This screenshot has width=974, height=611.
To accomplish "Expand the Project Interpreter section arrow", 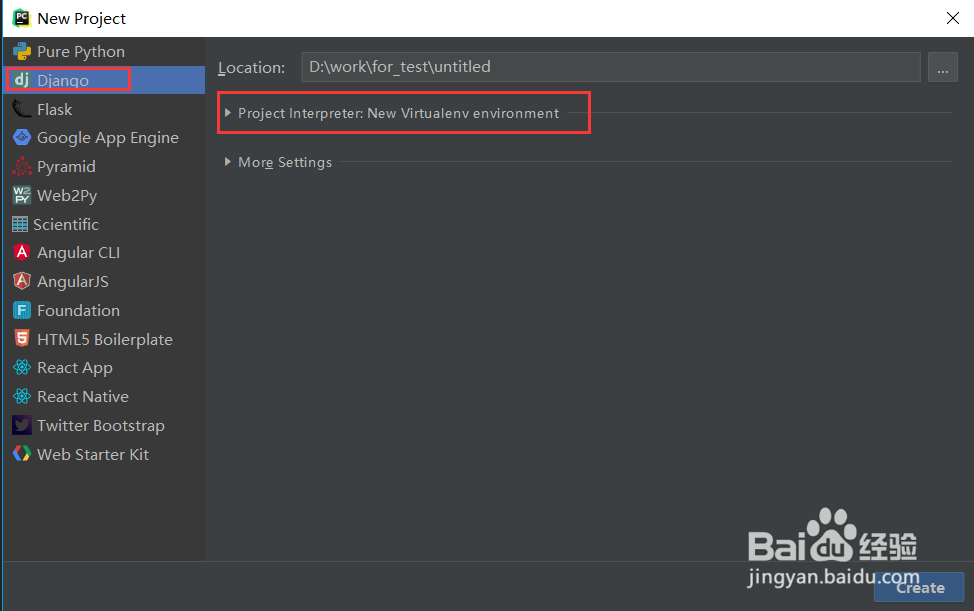I will point(228,113).
